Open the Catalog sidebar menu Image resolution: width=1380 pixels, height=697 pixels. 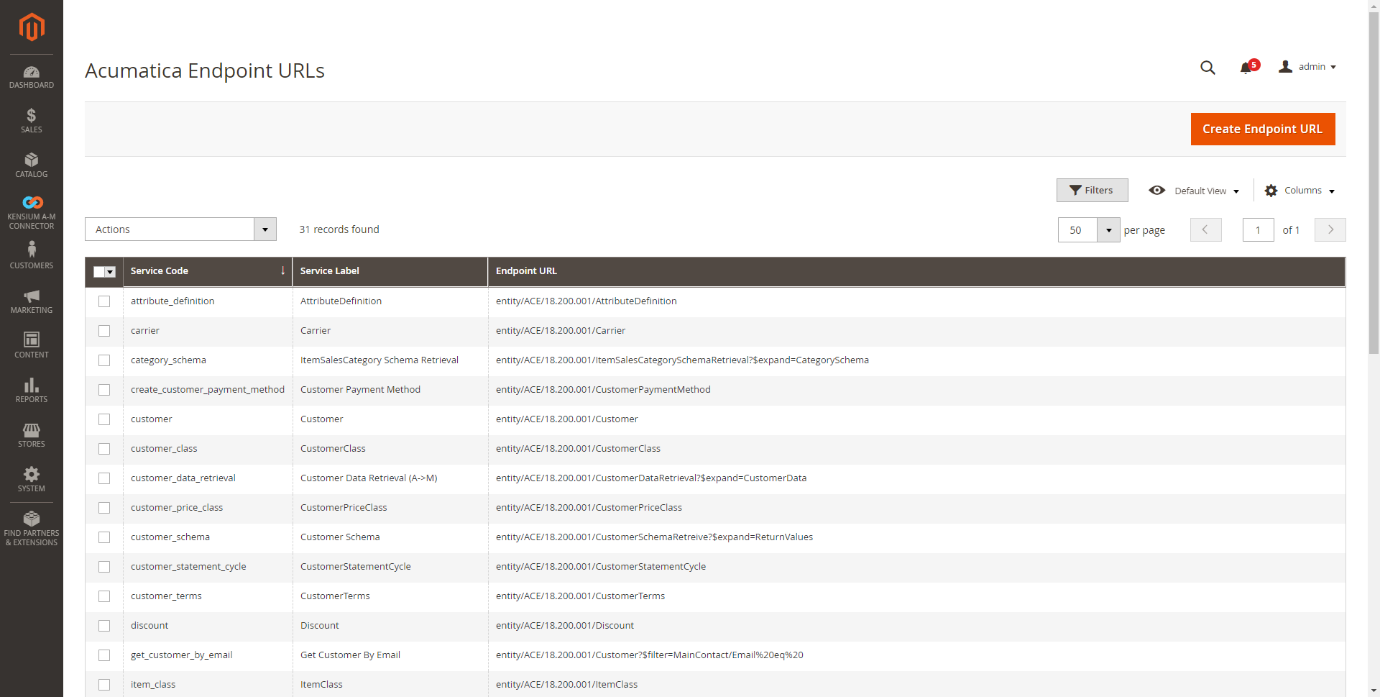(x=31, y=165)
